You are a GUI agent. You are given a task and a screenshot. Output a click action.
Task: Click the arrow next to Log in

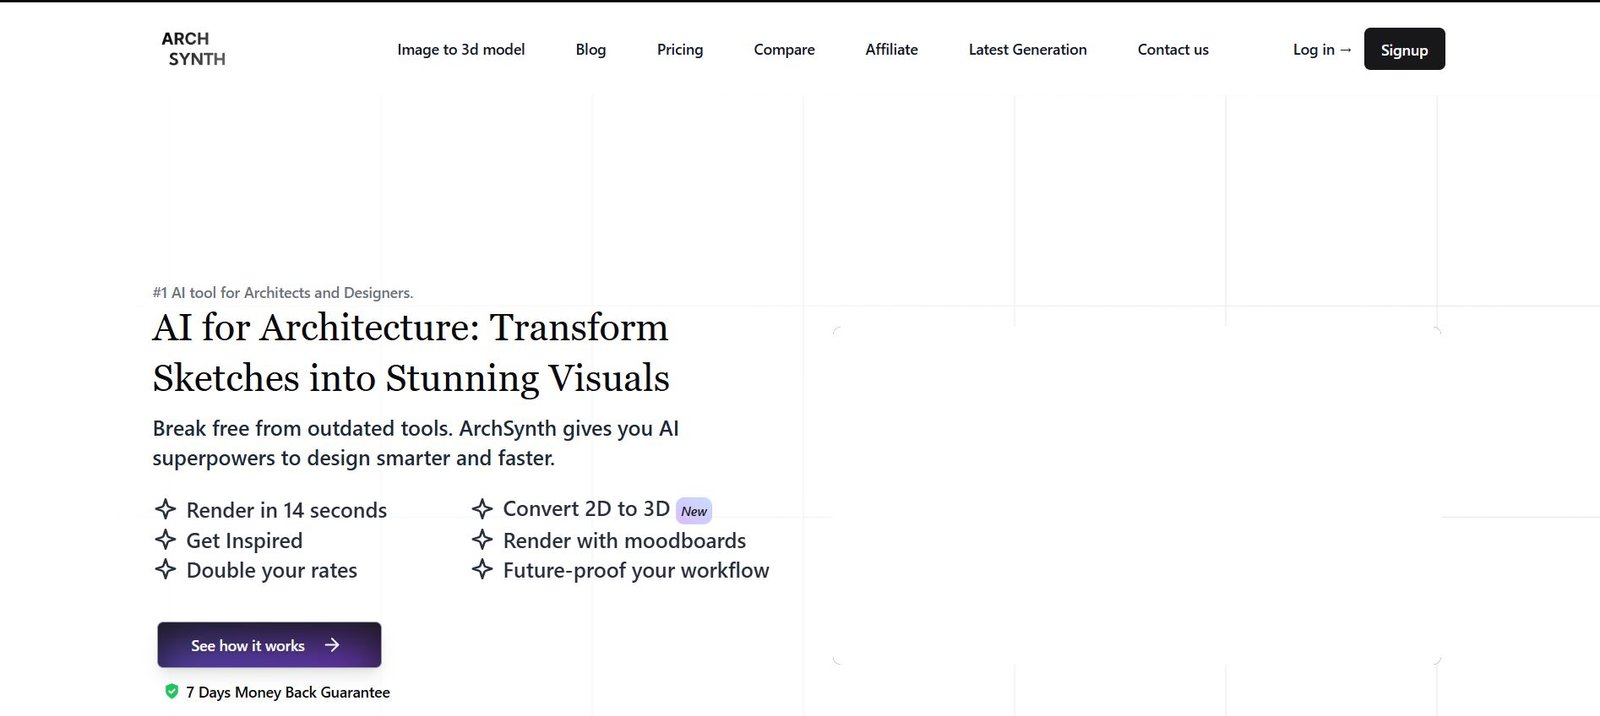1344,49
